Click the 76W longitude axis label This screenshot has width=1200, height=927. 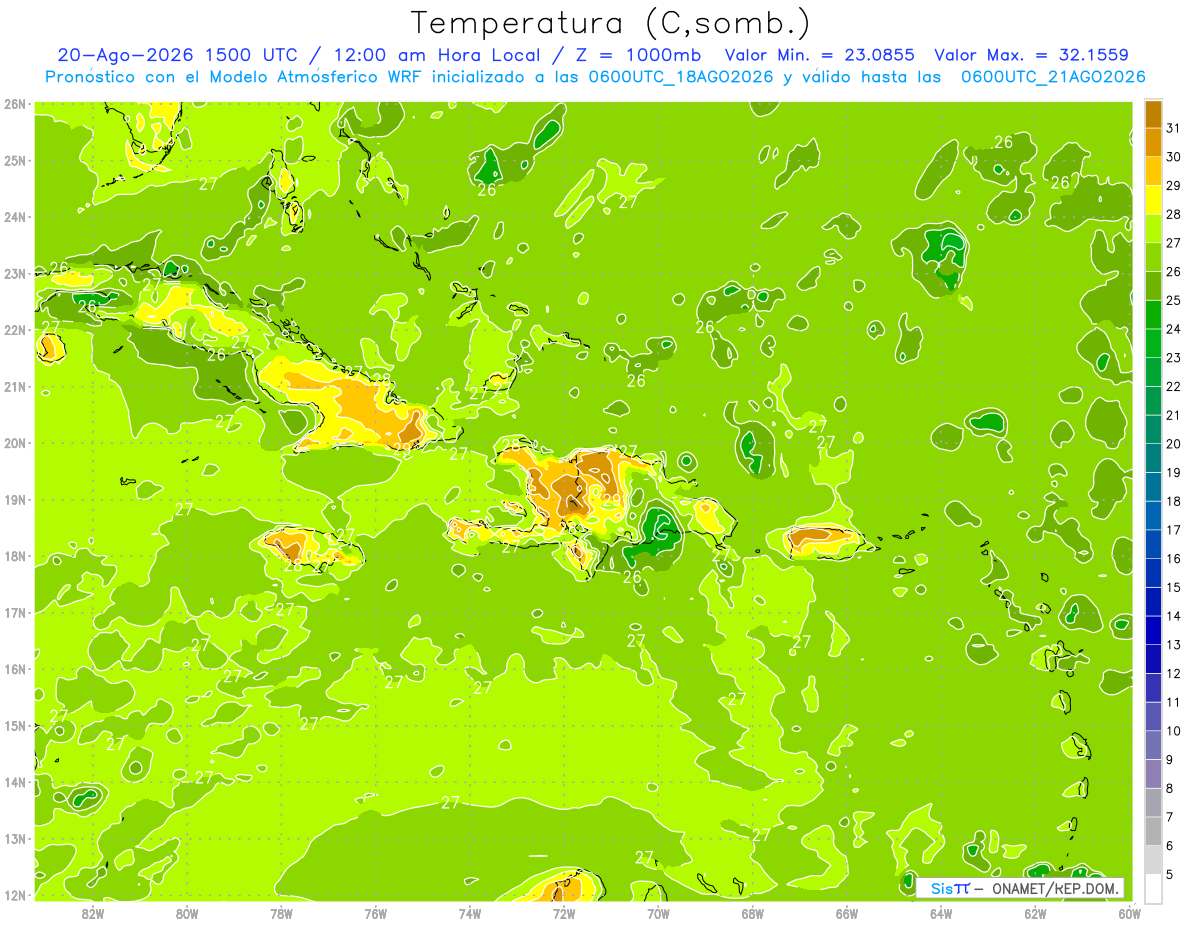[x=375, y=913]
